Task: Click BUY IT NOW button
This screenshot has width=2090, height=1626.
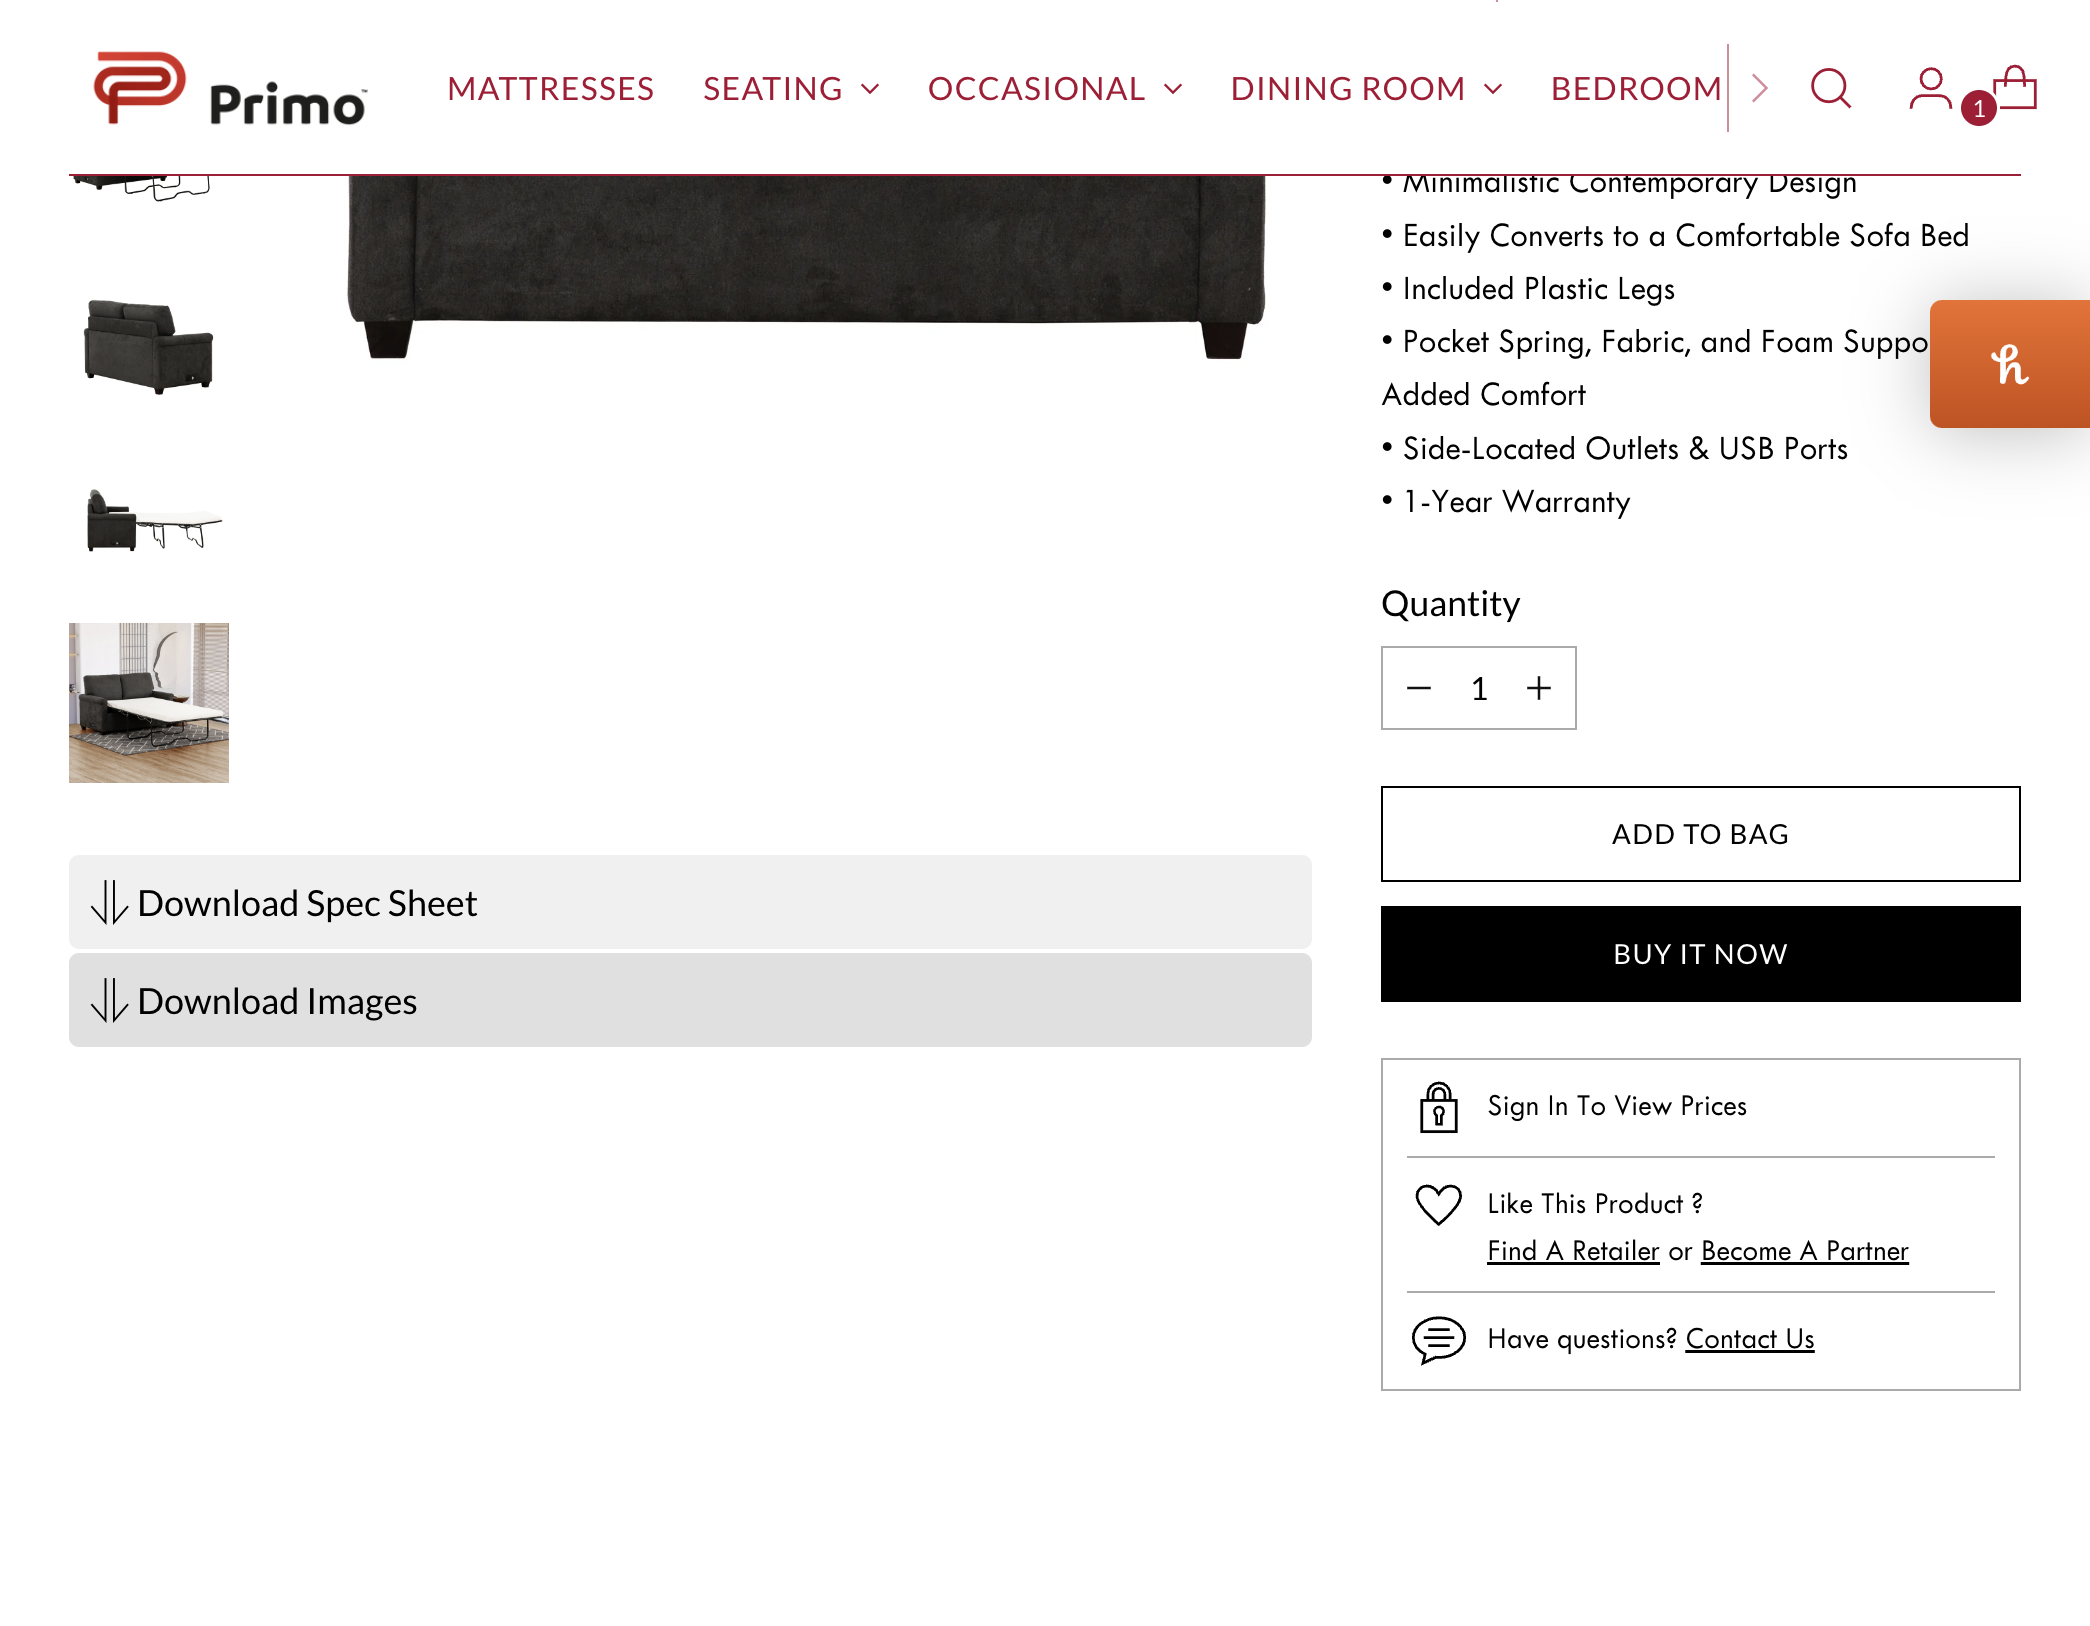Action: 1700,954
